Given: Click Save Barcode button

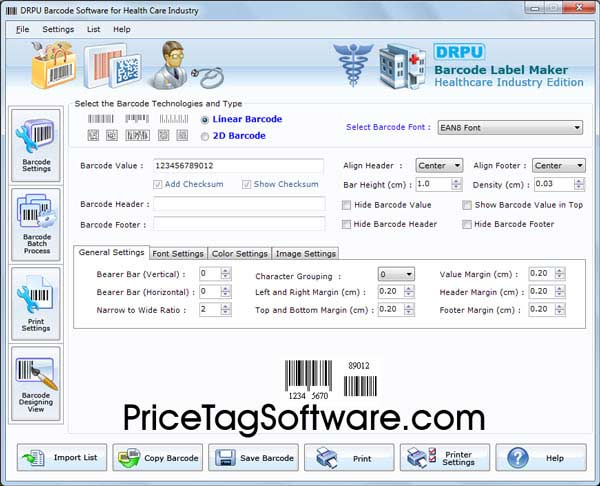Looking at the screenshot, I should tap(253, 457).
